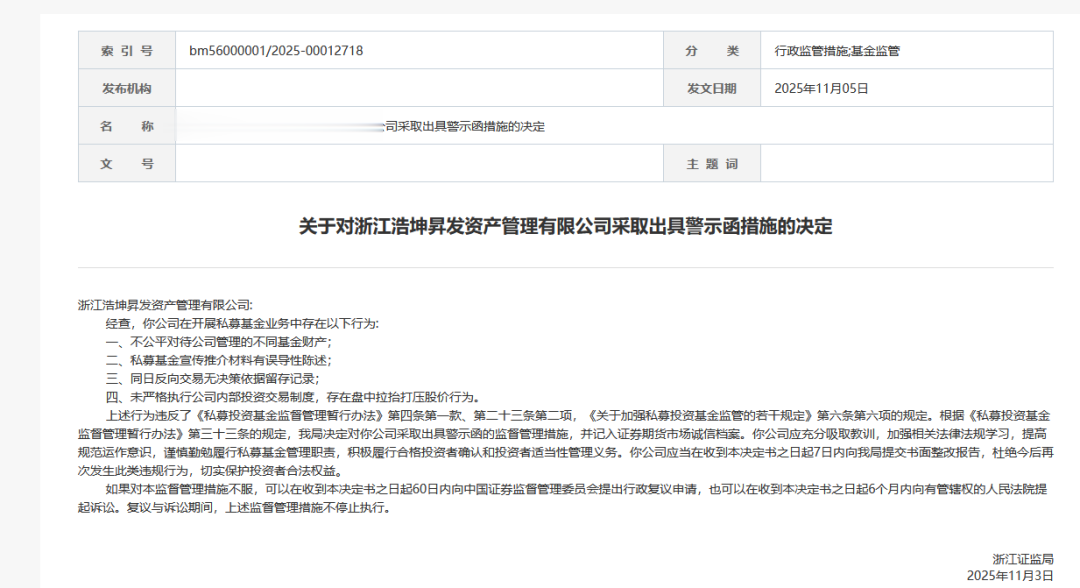The width and height of the screenshot is (1080, 588).
Task: Click the 发文日期 label cell
Action: coord(712,88)
